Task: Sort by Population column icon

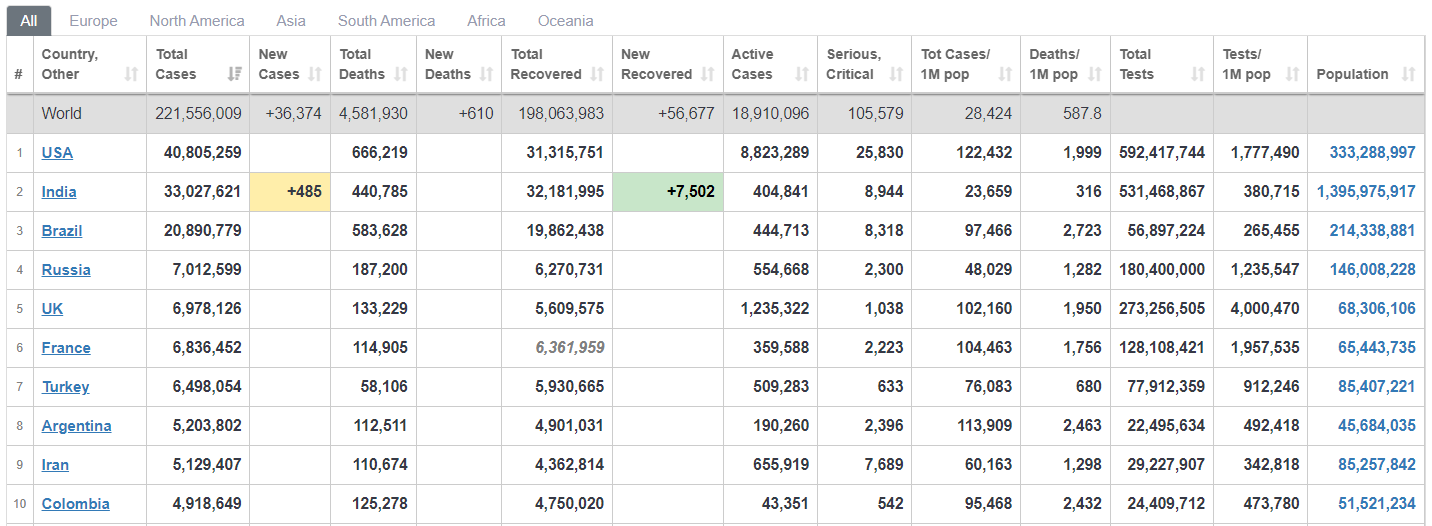Action: pyautogui.click(x=1409, y=74)
